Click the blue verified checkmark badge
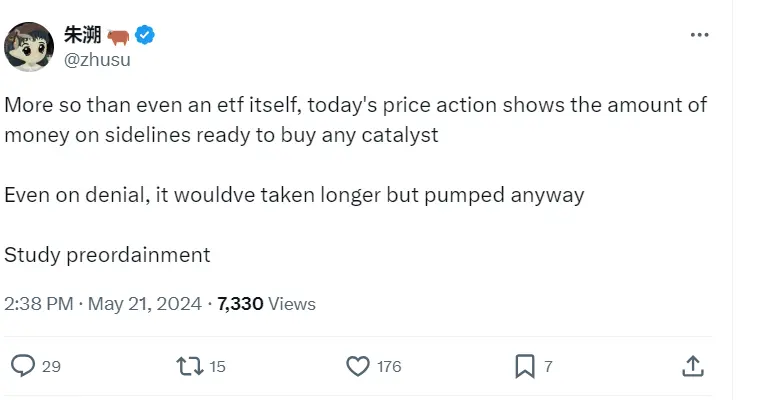This screenshot has height=400, width=759. [146, 36]
